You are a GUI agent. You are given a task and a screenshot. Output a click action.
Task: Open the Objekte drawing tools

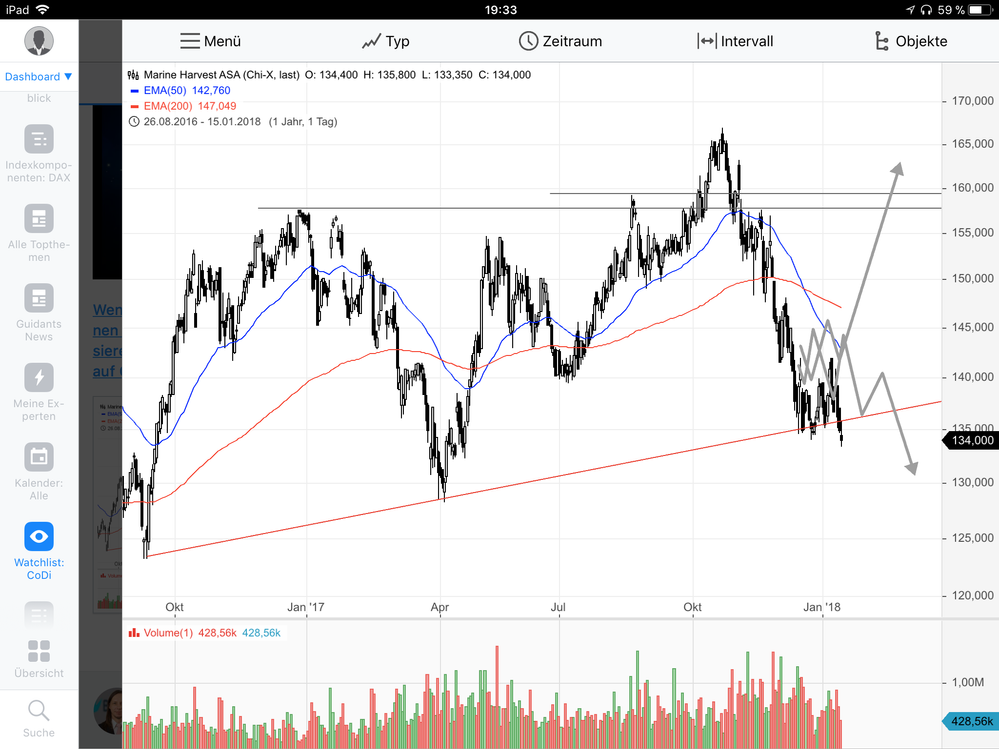pyautogui.click(x=909, y=41)
